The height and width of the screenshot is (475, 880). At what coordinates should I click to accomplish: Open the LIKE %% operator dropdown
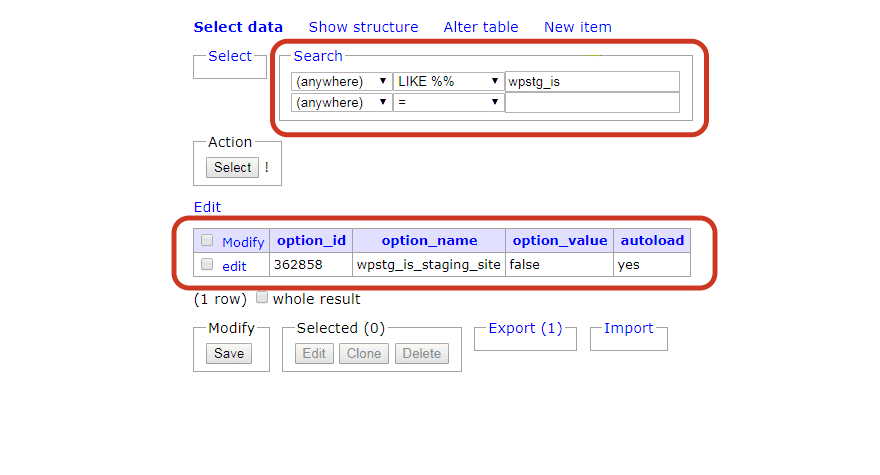[448, 81]
